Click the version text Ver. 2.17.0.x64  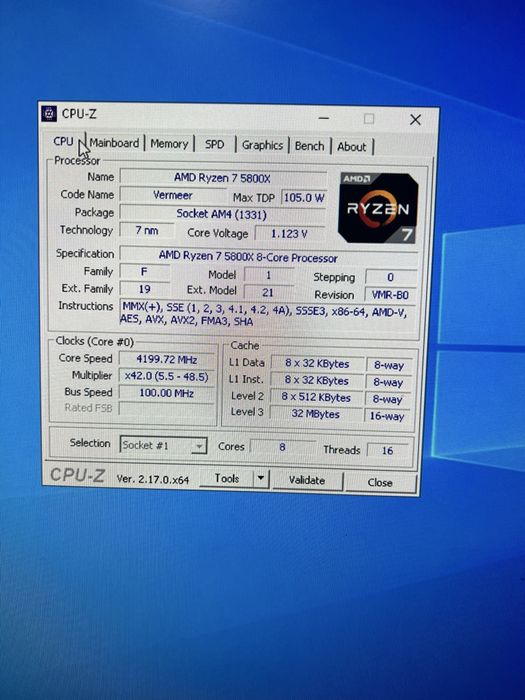click(153, 479)
